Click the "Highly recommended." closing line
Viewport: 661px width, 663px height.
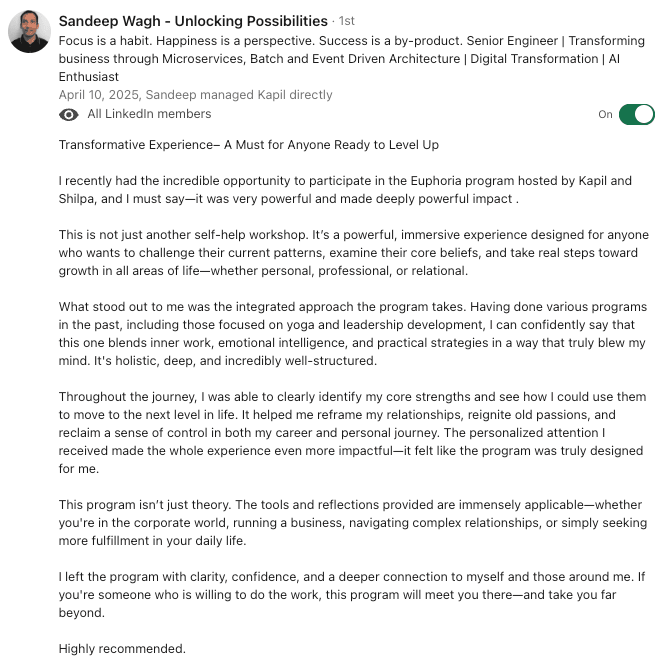pyautogui.click(x=122, y=649)
